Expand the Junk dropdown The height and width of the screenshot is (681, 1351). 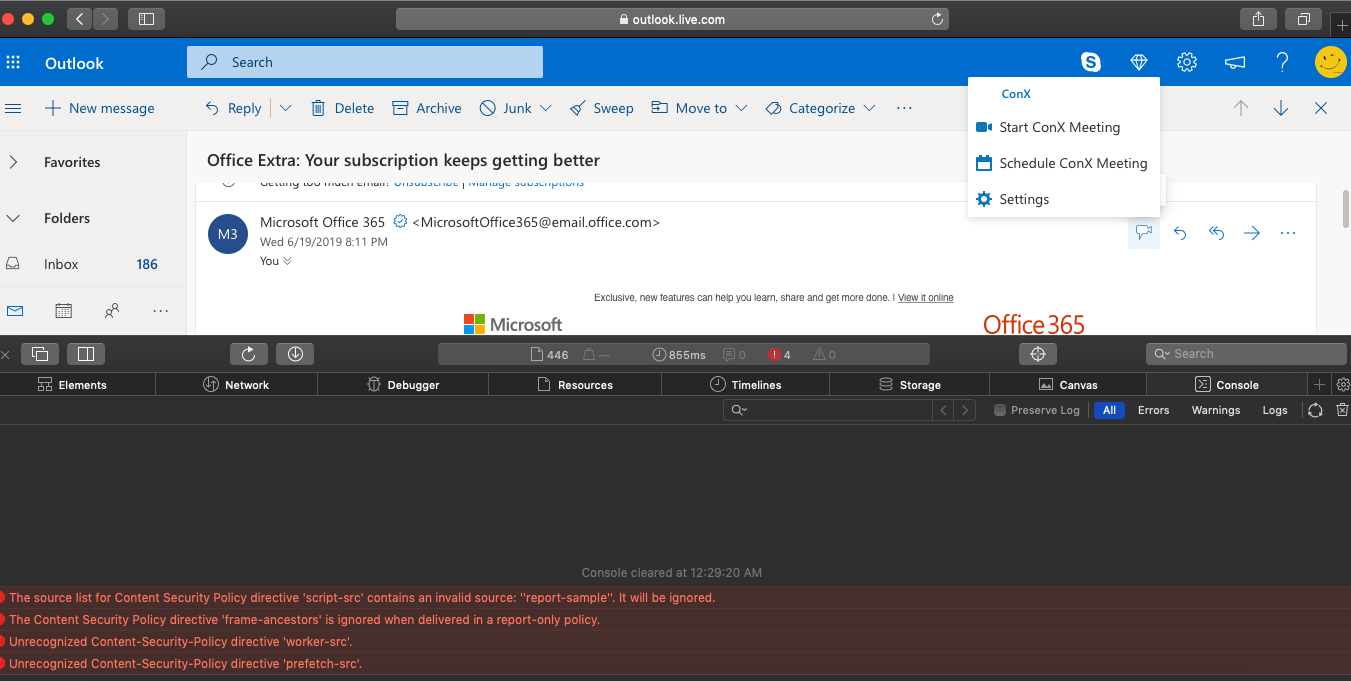click(x=544, y=108)
